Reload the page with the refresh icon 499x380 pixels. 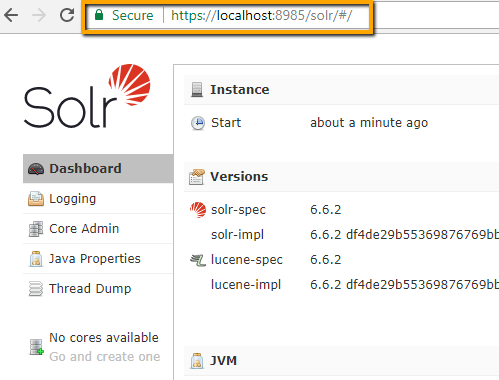click(67, 15)
